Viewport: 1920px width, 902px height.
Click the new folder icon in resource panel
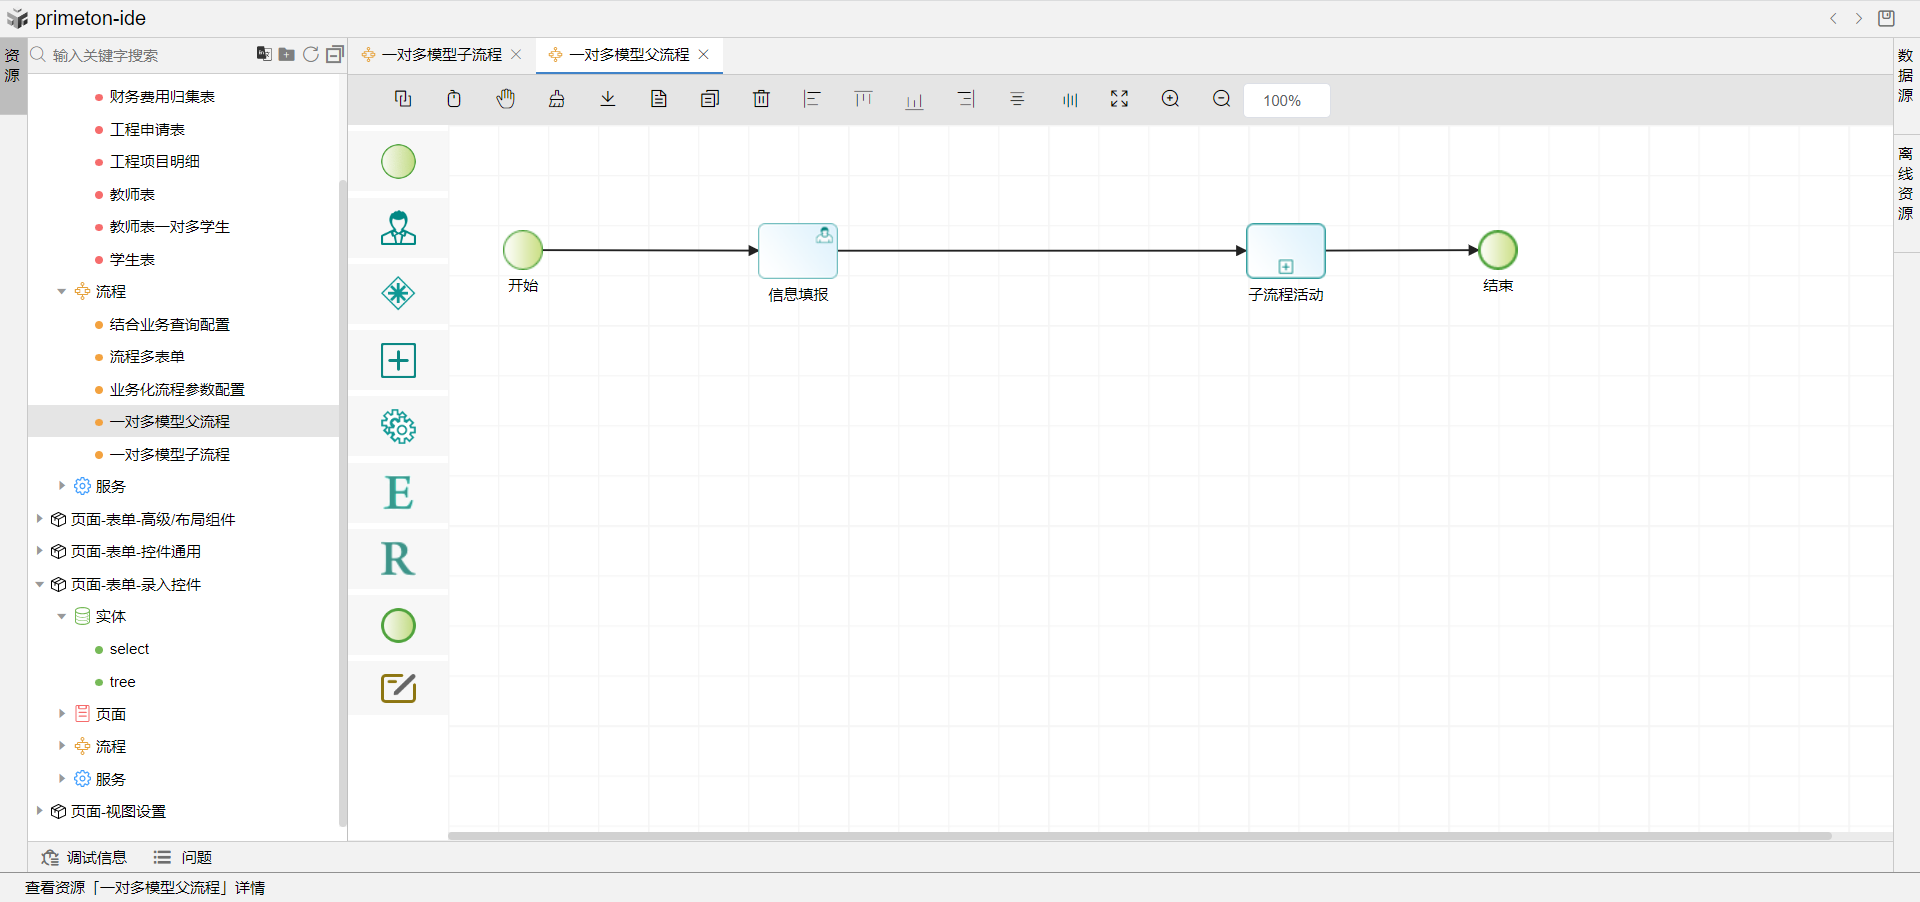tap(287, 55)
